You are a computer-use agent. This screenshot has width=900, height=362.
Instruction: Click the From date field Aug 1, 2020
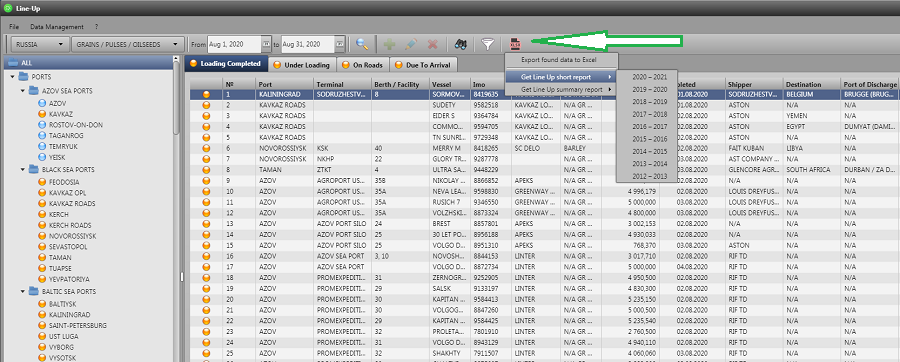point(234,44)
